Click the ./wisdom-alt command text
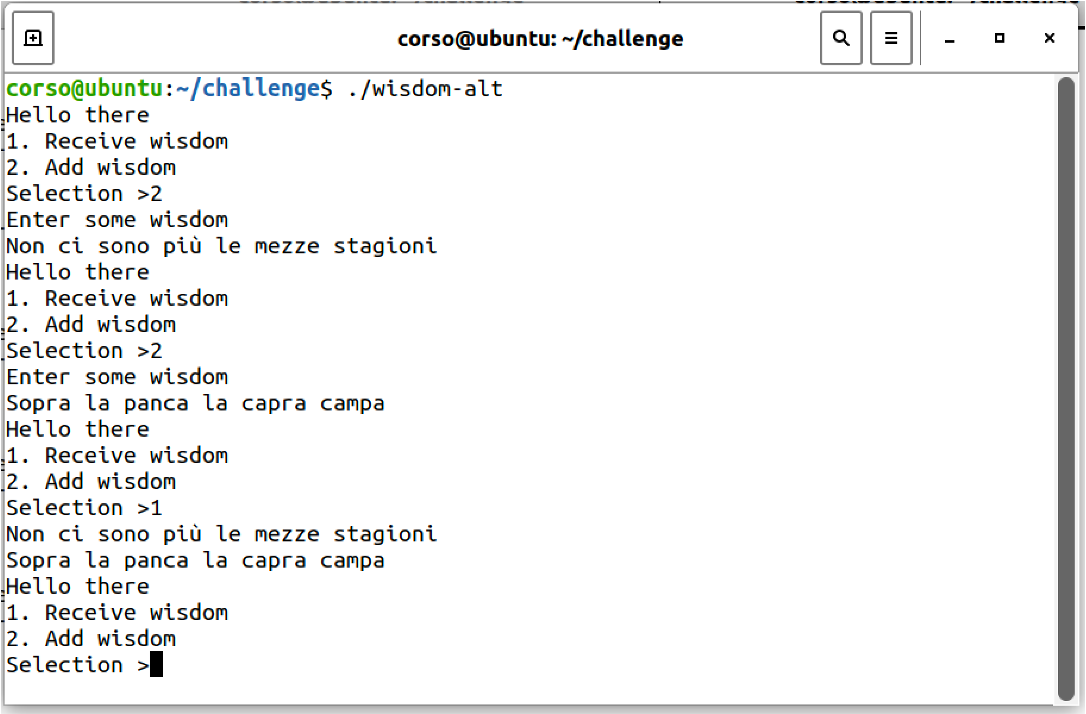 pos(425,89)
